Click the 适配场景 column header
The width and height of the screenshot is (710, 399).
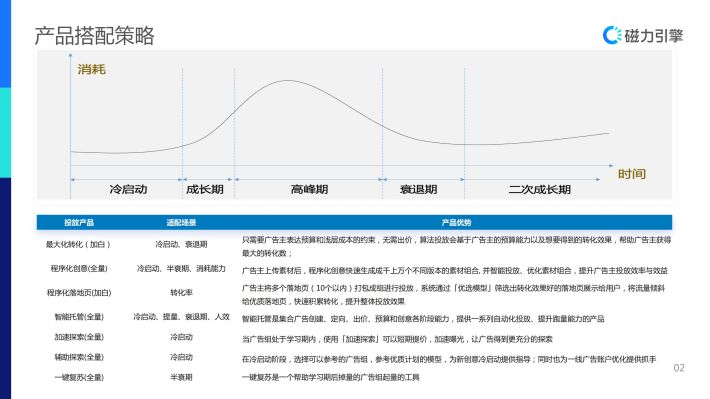[181, 222]
